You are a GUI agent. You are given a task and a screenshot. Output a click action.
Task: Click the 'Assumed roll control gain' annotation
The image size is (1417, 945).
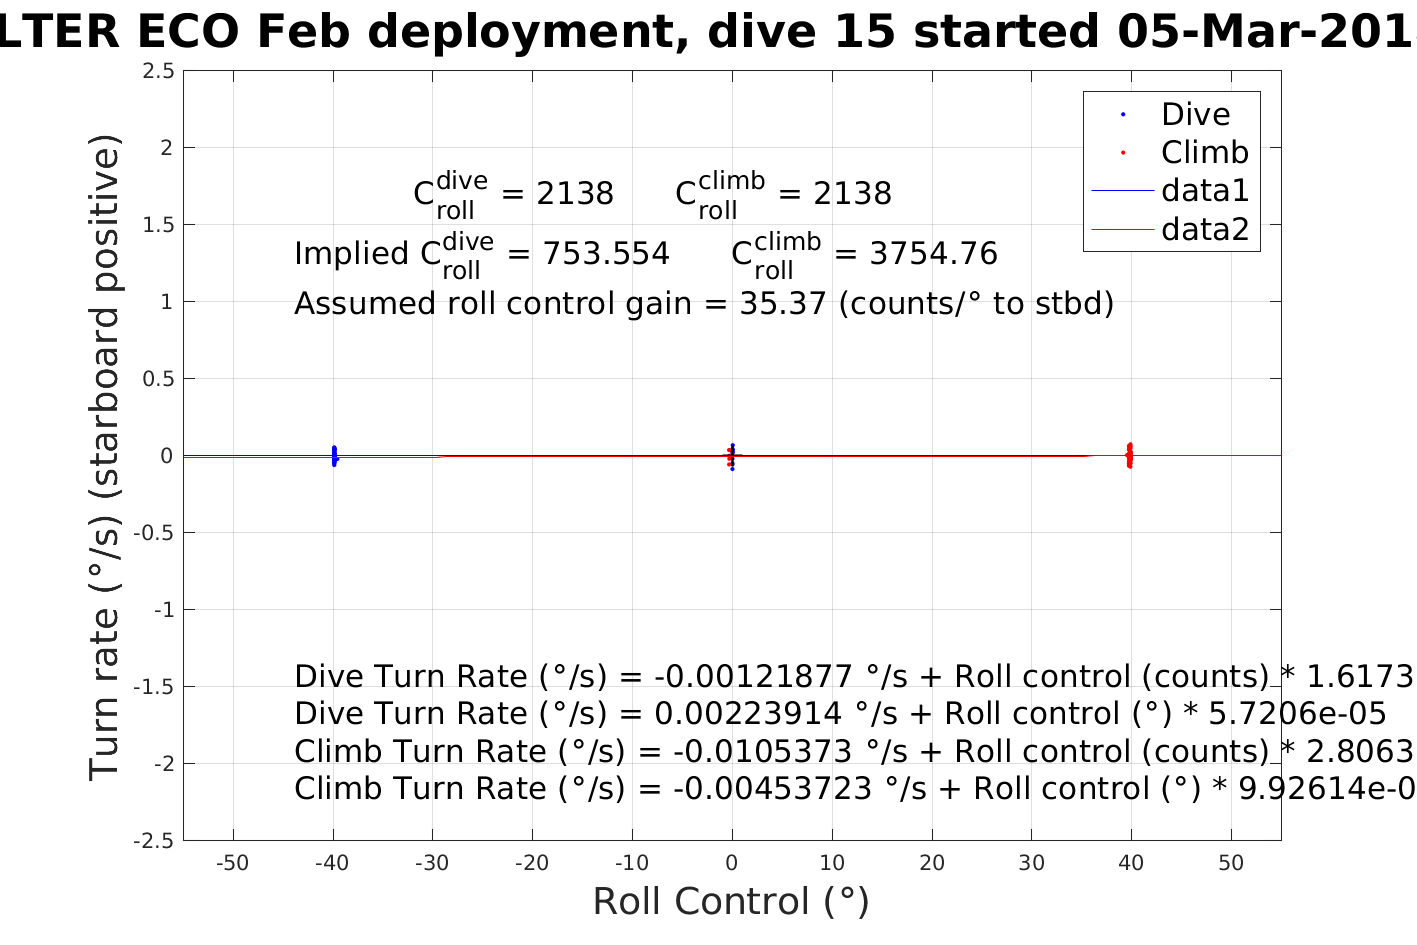click(703, 303)
